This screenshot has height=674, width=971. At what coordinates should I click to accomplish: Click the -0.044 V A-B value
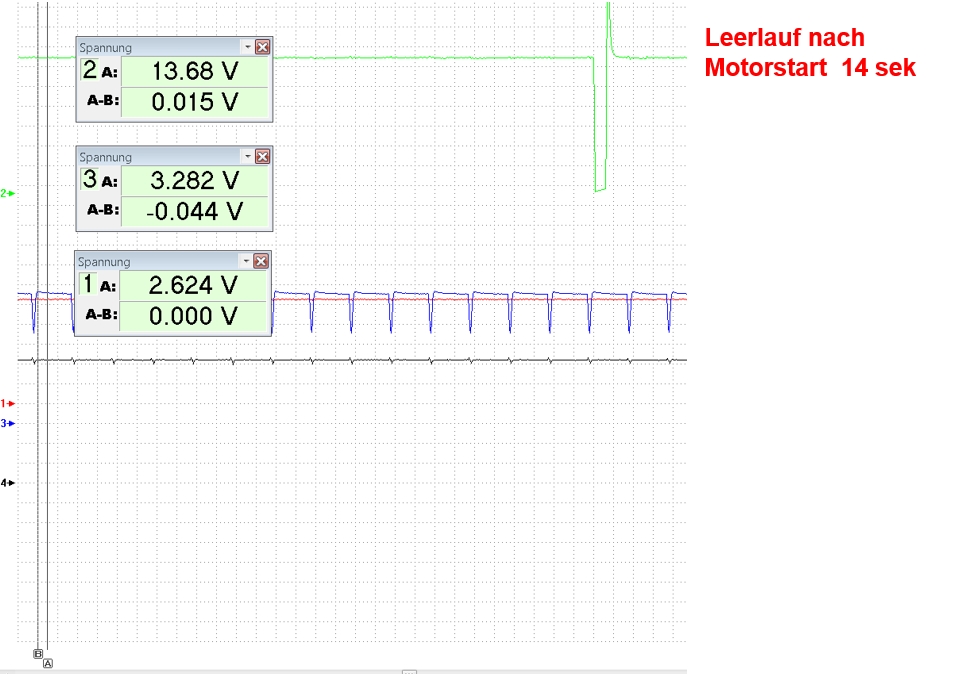point(195,212)
